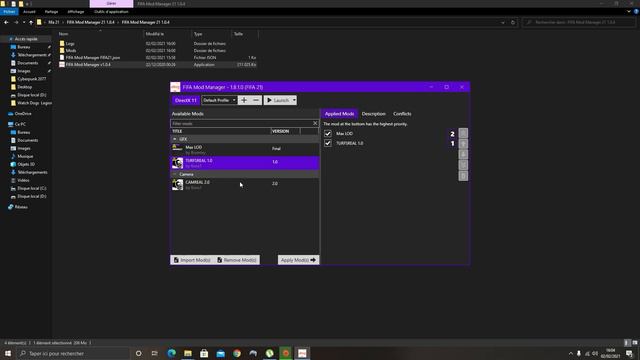The image size is (640, 360).
Task: Click bottom button in priority control column
Action: [463, 176]
